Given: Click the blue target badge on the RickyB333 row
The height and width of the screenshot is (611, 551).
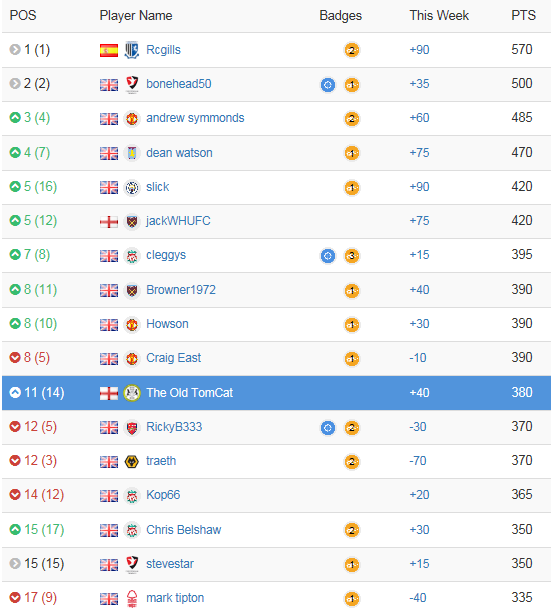Looking at the screenshot, I should 328,427.
